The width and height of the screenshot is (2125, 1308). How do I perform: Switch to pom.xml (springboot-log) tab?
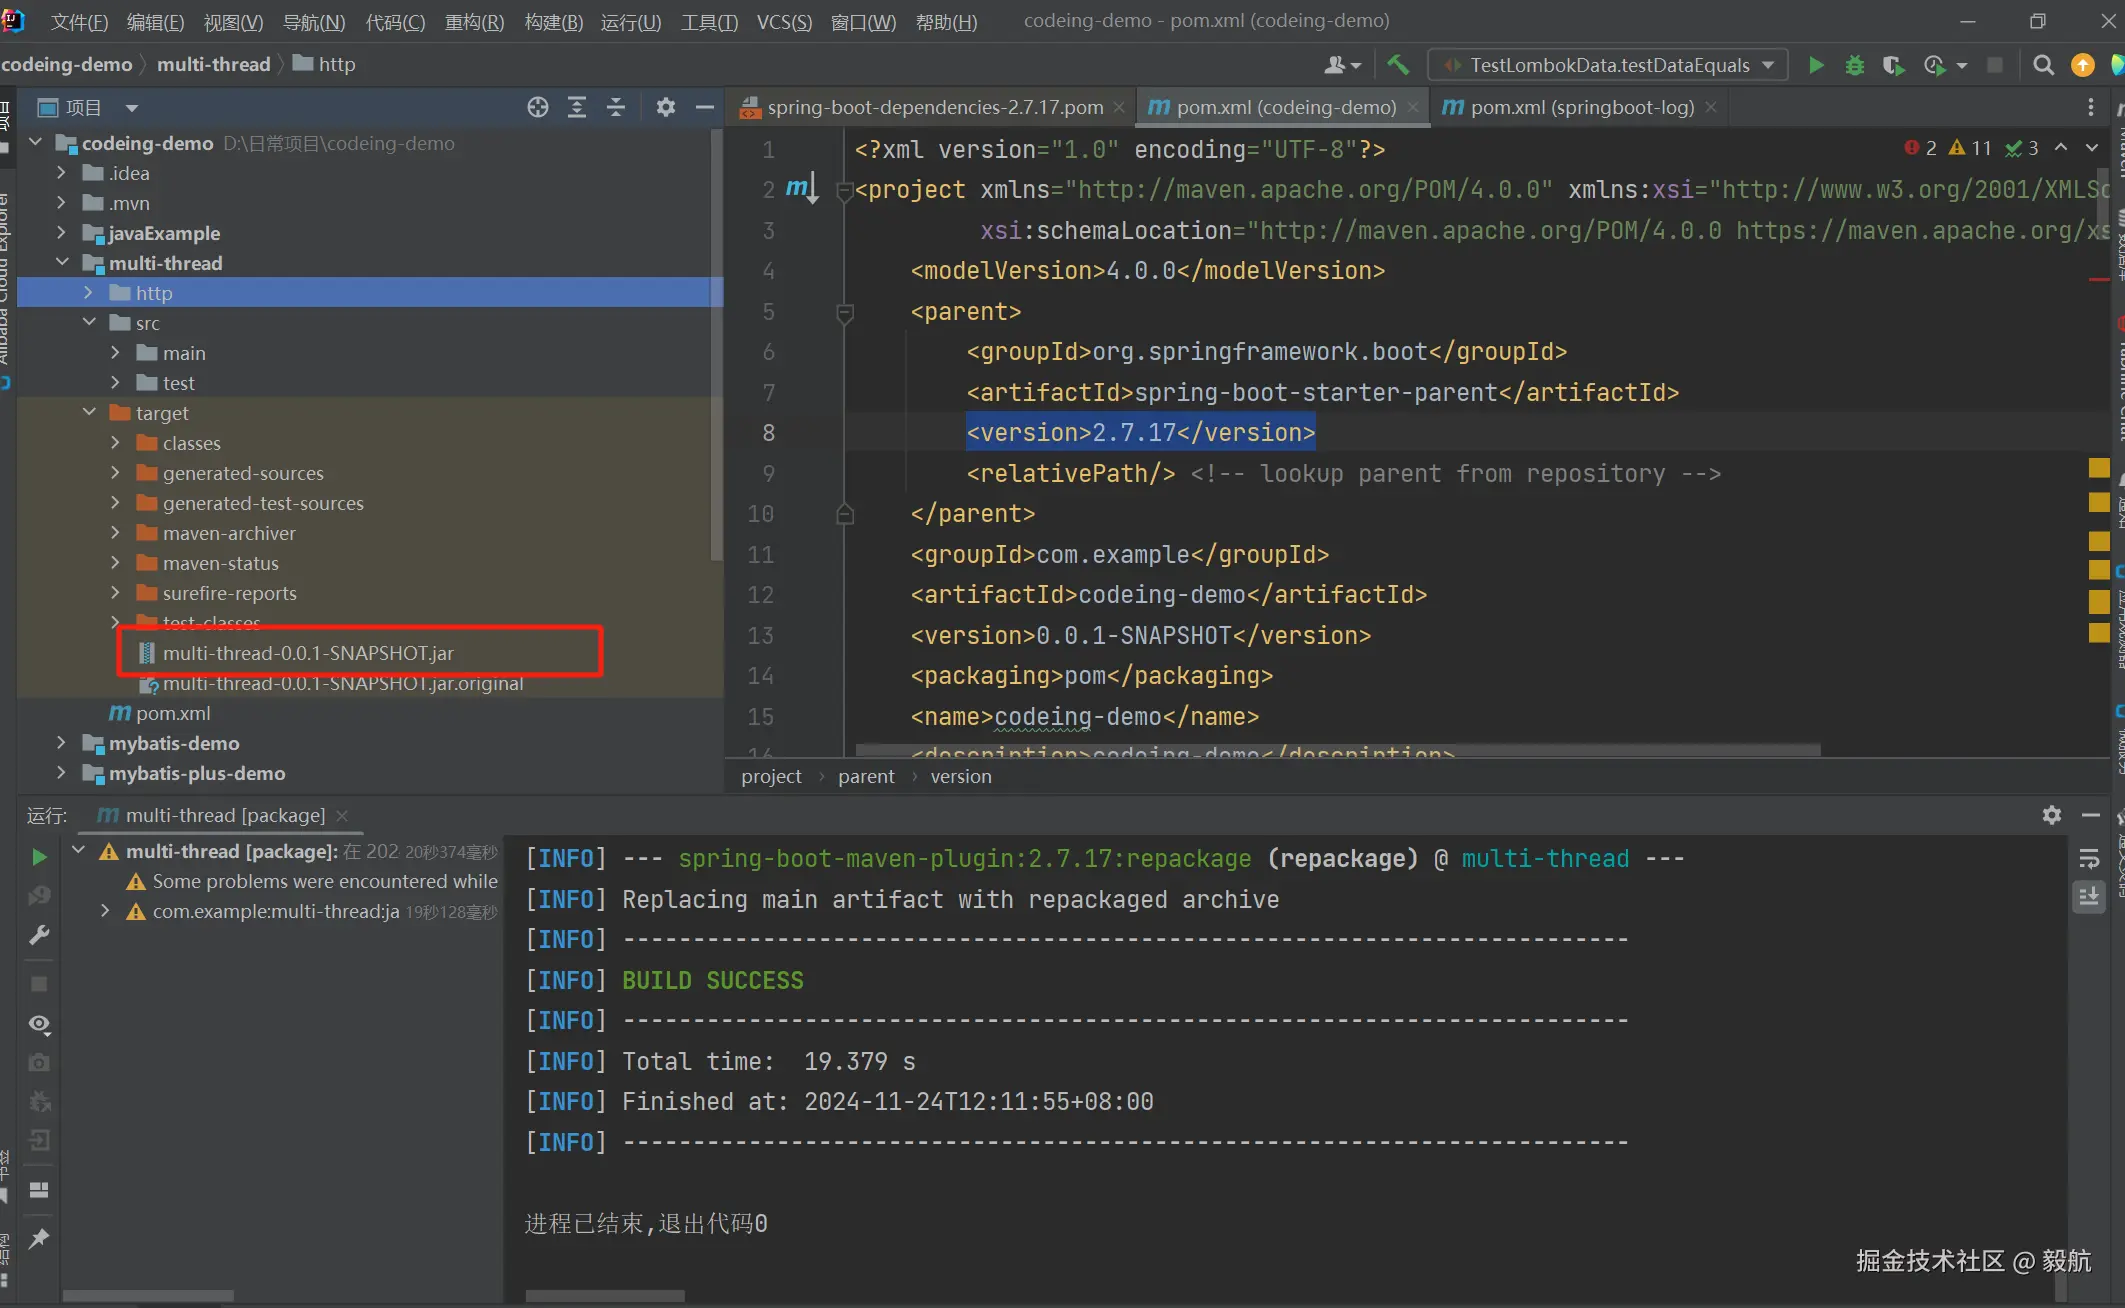point(1581,107)
